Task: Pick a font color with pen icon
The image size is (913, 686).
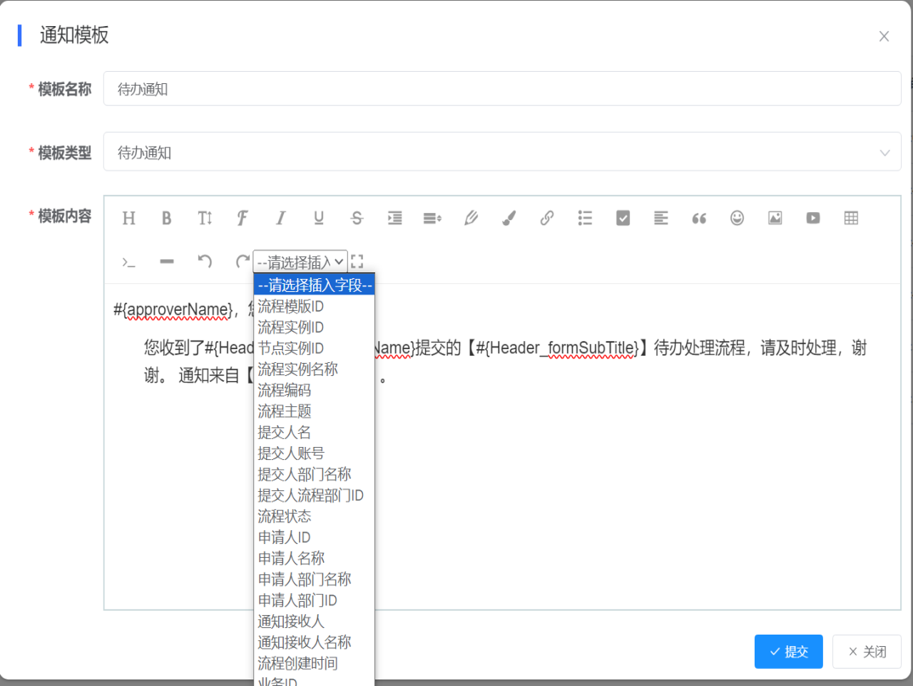Action: (471, 218)
